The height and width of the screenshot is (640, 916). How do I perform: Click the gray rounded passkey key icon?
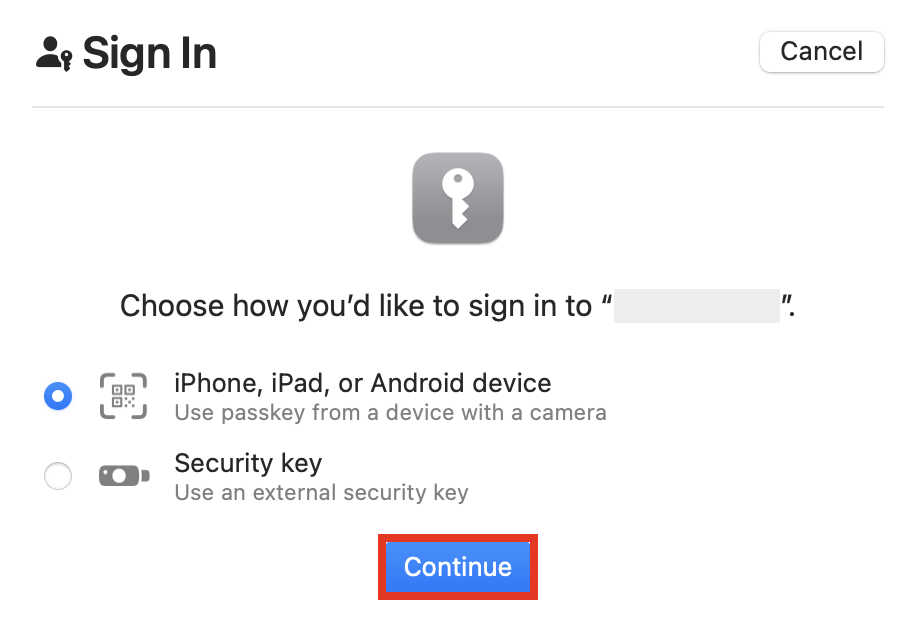coord(458,197)
